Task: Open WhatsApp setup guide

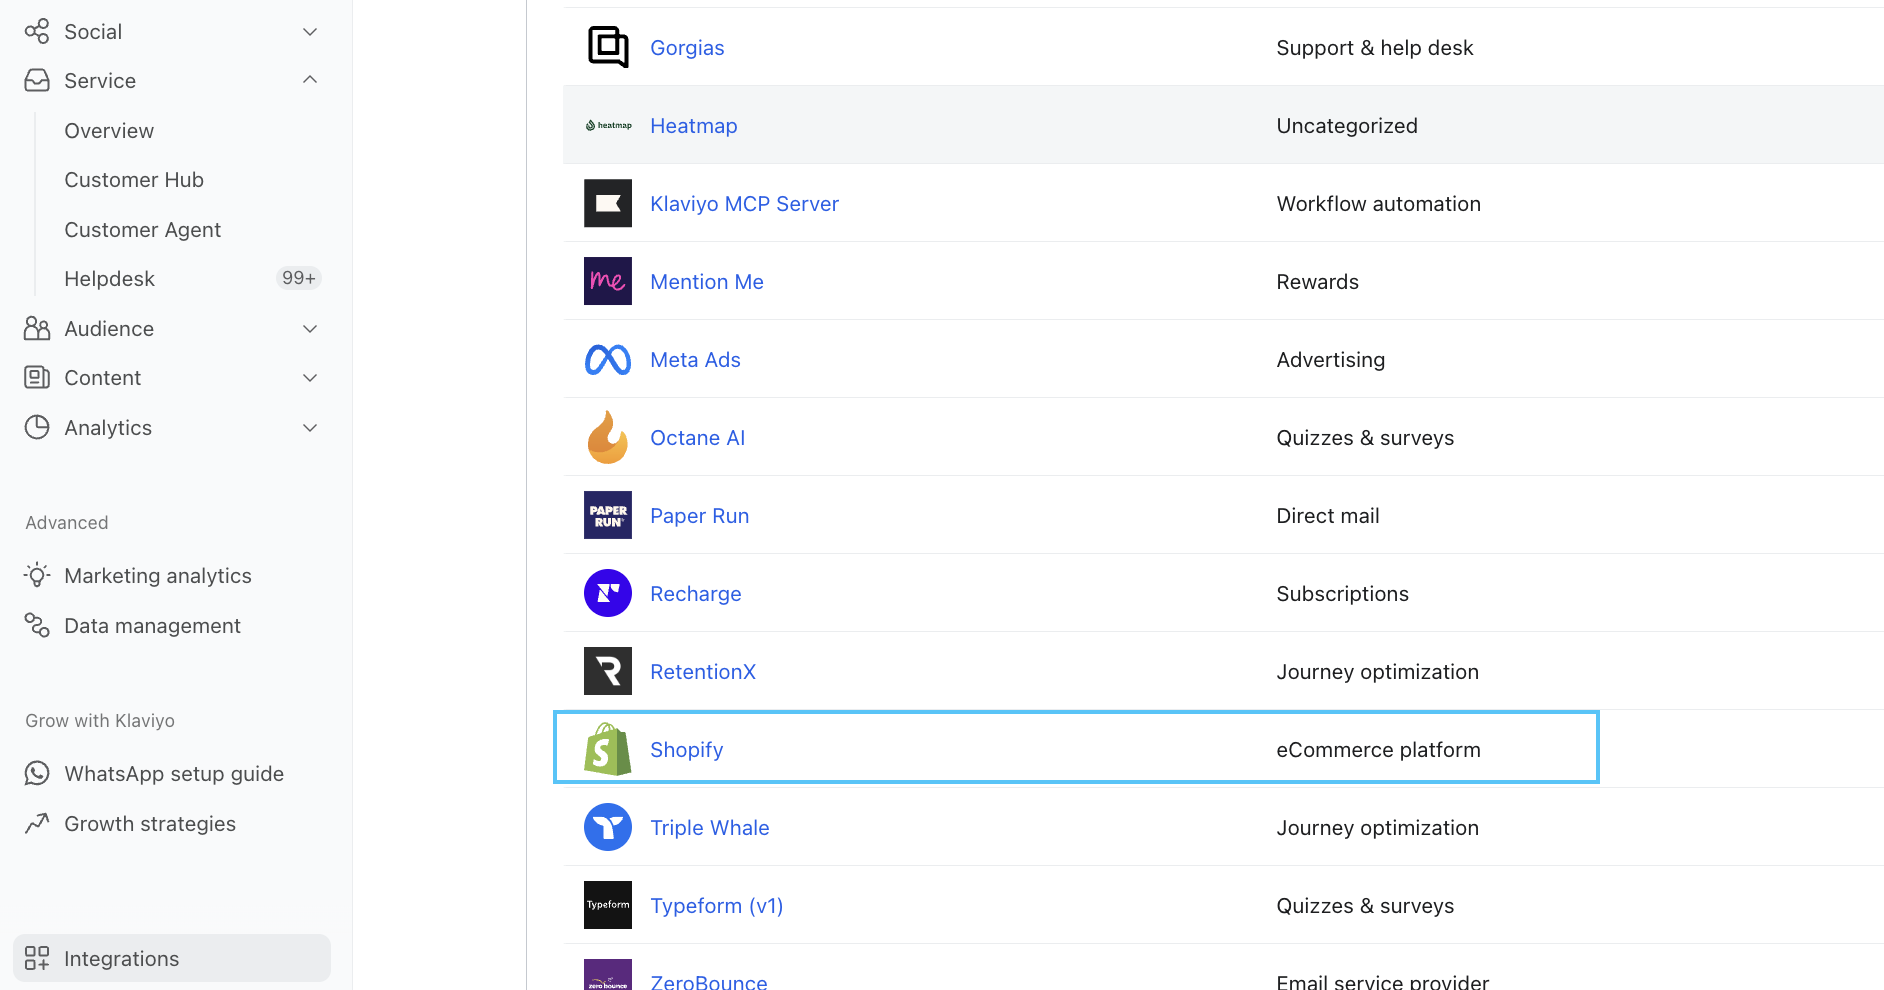Action: [x=174, y=773]
